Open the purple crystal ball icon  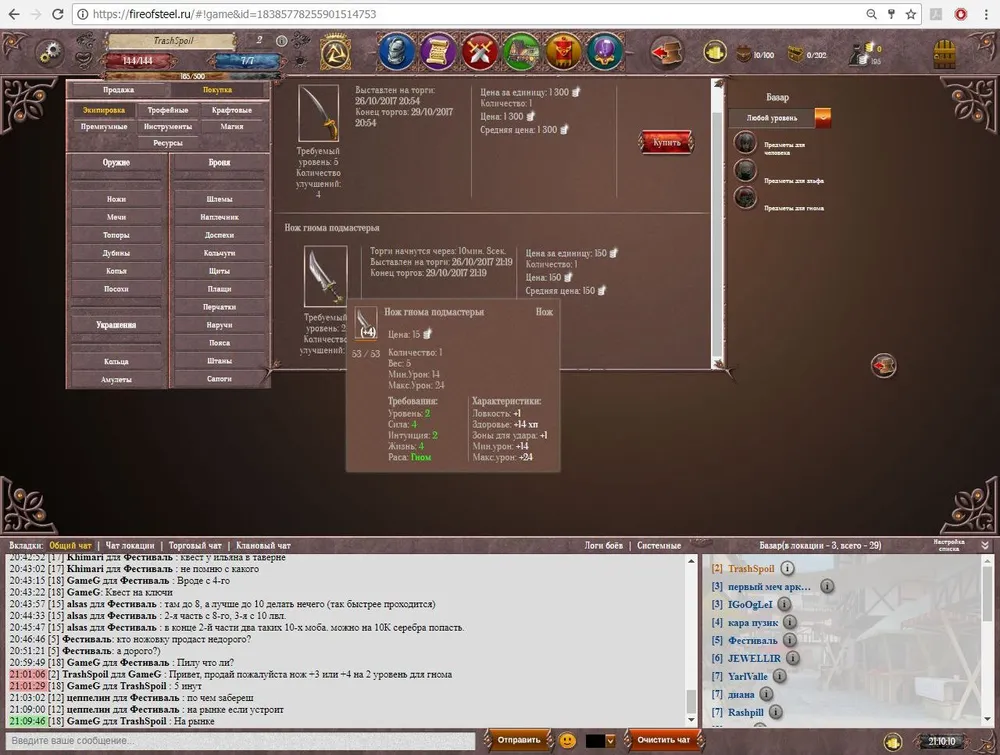[x=605, y=49]
